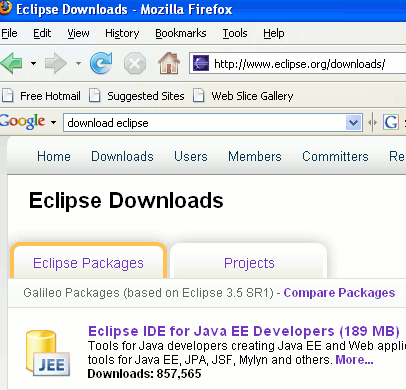Open the Back history dropdown arrow
The width and height of the screenshot is (406, 390).
click(x=33, y=63)
